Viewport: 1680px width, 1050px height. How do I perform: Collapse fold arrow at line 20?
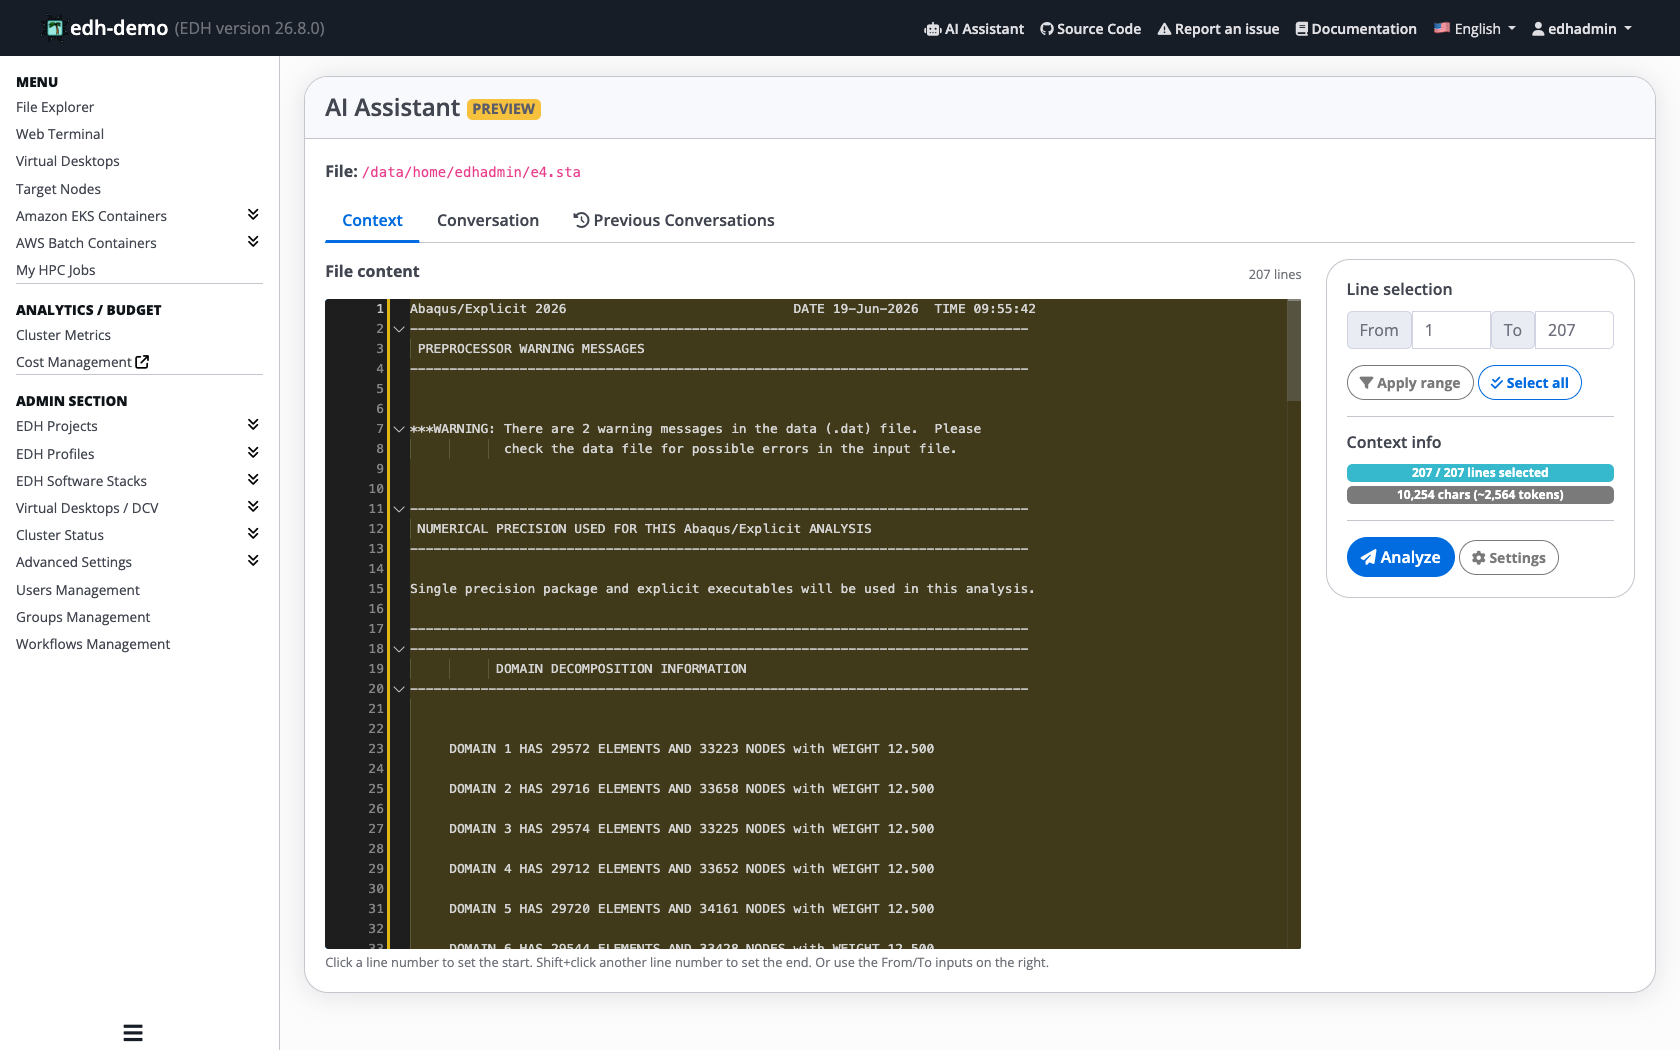(x=399, y=689)
